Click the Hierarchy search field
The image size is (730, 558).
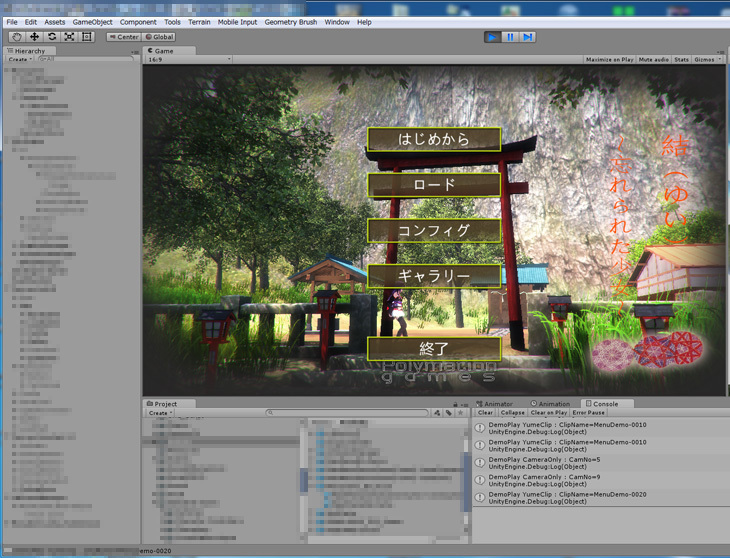(86, 59)
